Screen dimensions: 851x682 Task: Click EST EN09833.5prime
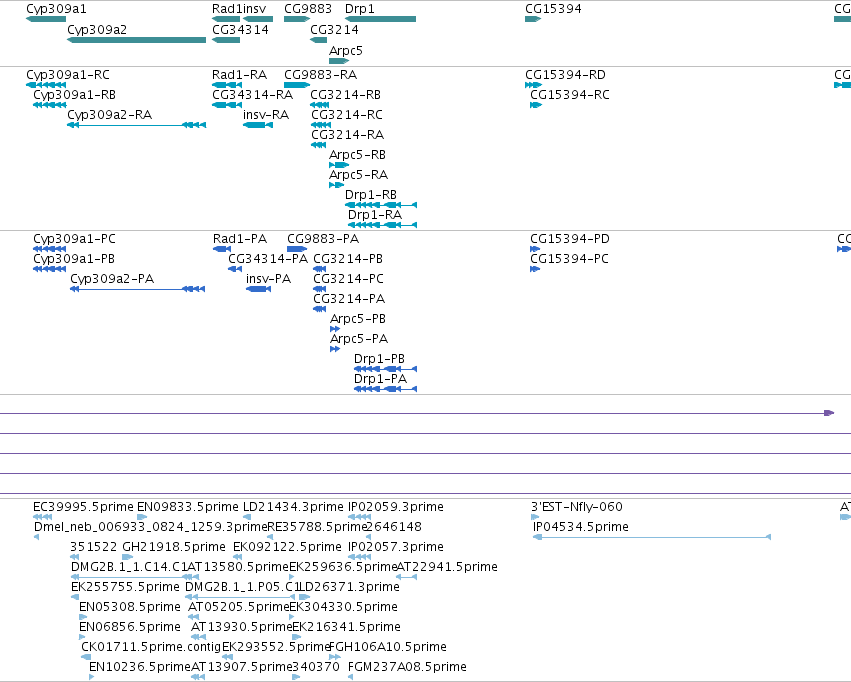pos(187,507)
